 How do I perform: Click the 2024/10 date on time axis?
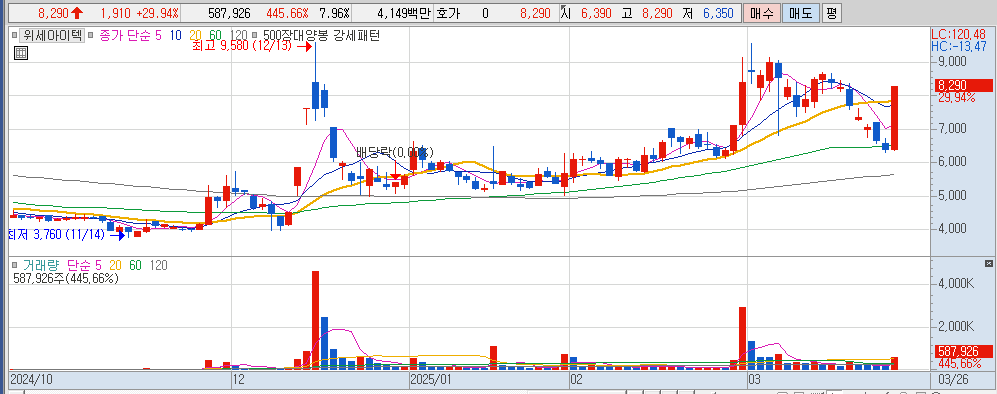tap(31, 379)
